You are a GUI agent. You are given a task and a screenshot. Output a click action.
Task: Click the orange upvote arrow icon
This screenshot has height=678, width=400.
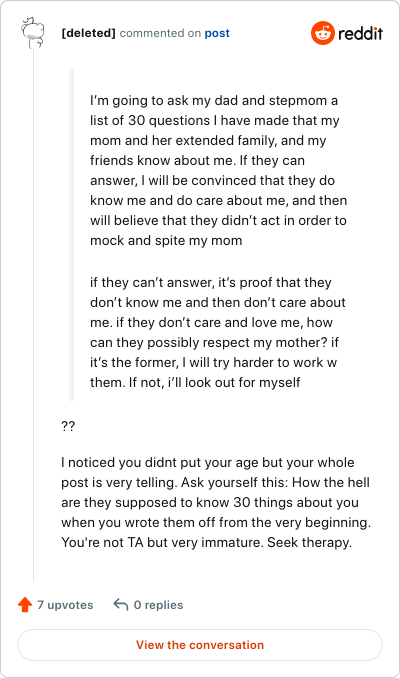click(25, 604)
